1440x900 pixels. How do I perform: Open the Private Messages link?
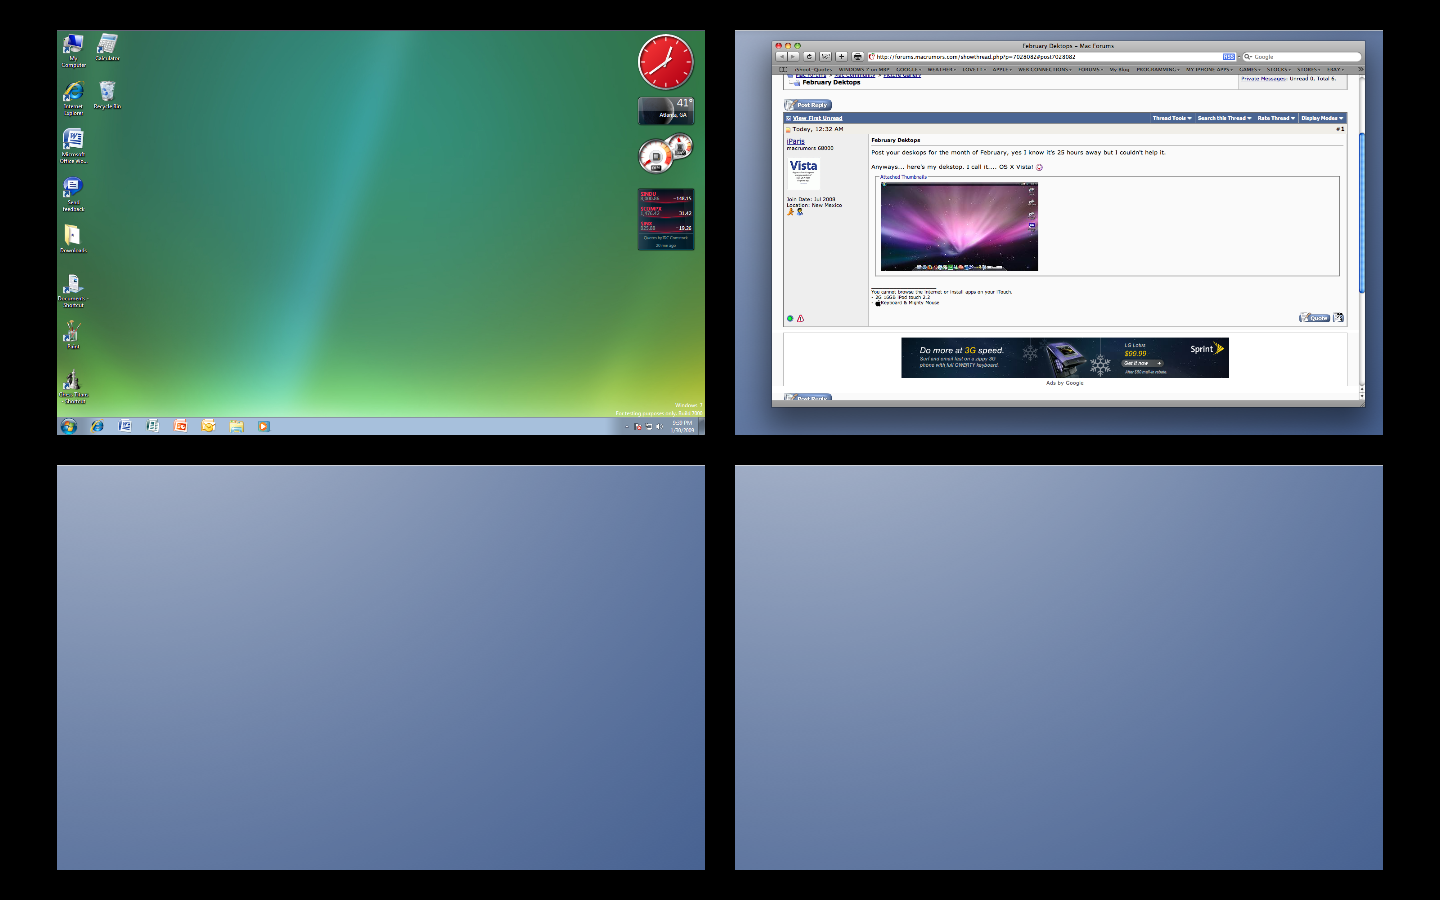[x=1264, y=78]
